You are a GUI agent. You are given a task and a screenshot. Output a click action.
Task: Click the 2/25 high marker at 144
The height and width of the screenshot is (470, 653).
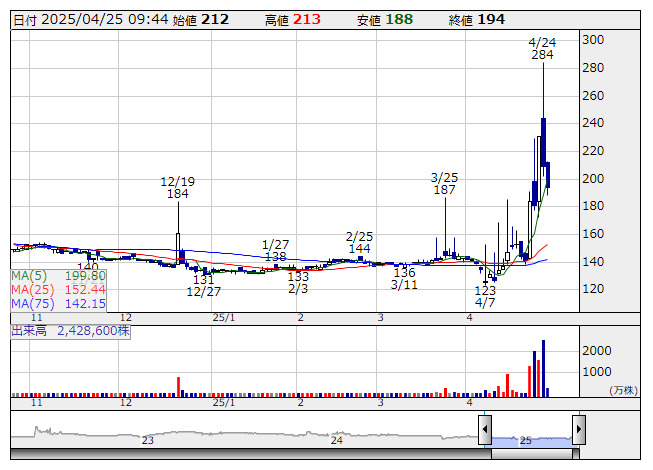click(x=359, y=242)
